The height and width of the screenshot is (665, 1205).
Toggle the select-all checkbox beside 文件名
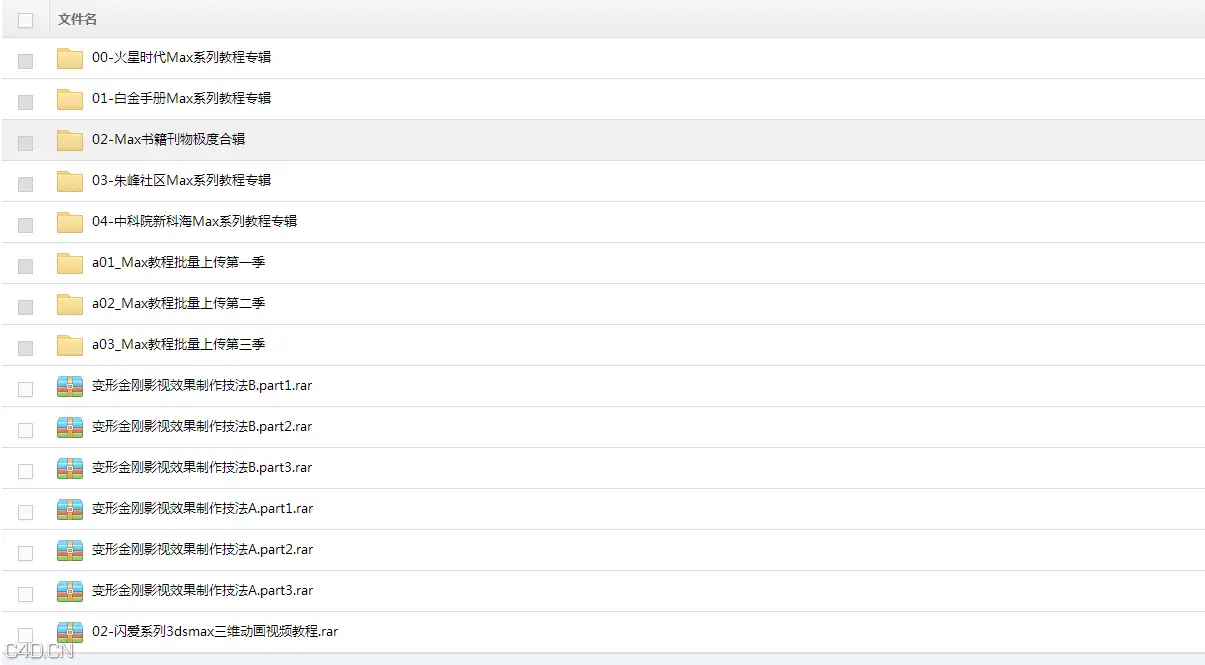point(25,20)
